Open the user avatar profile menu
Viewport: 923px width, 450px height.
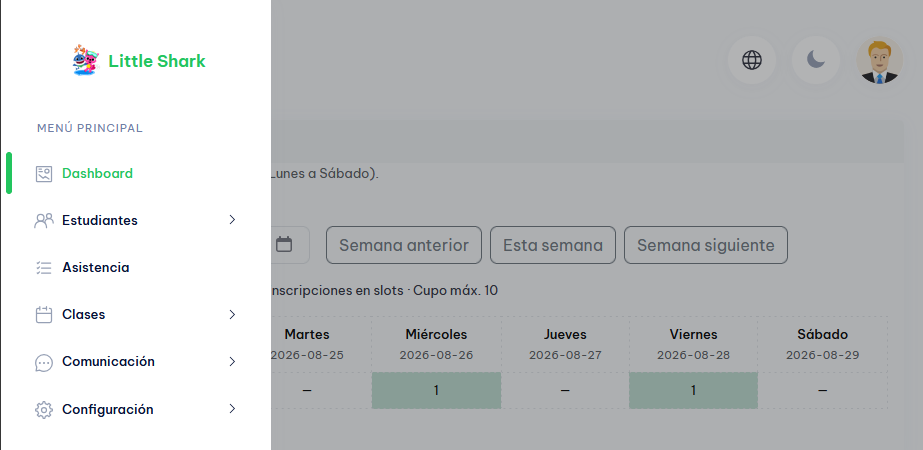(x=879, y=60)
